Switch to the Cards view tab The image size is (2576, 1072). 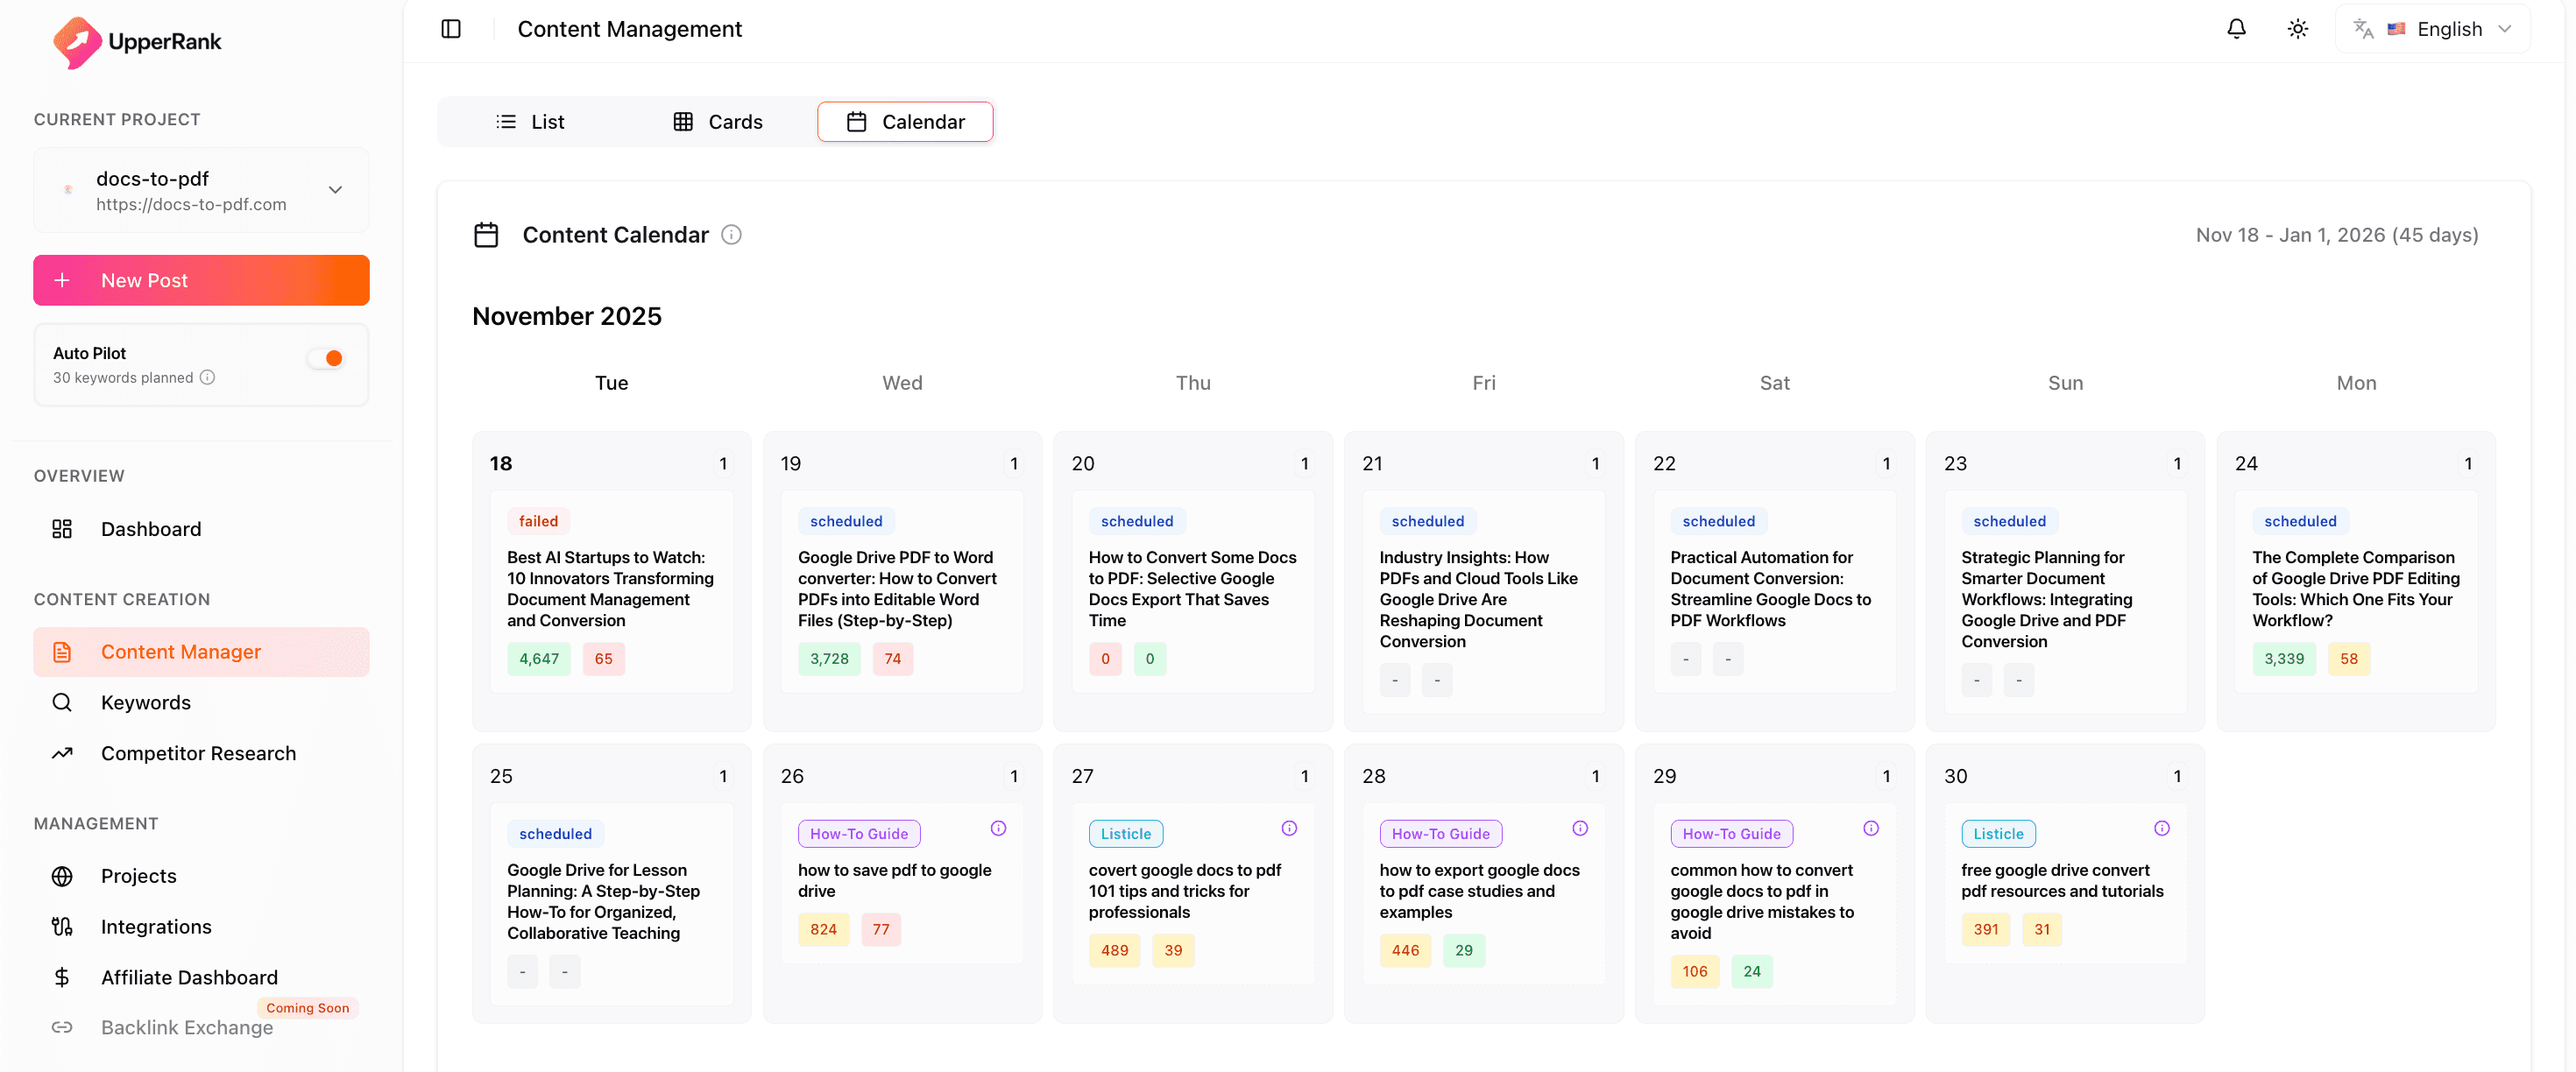click(x=717, y=122)
